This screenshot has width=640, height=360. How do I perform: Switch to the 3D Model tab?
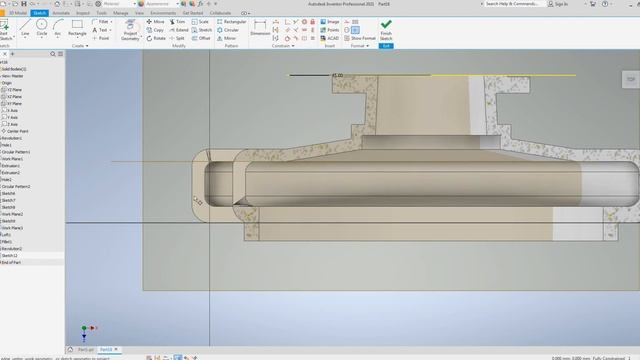coord(18,13)
